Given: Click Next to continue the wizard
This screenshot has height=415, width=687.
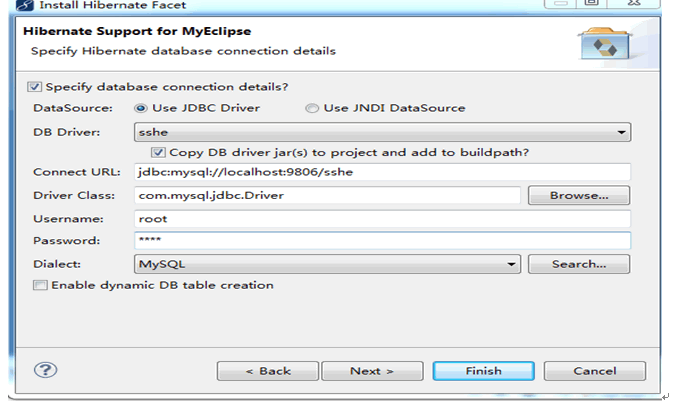Looking at the screenshot, I should 372,371.
